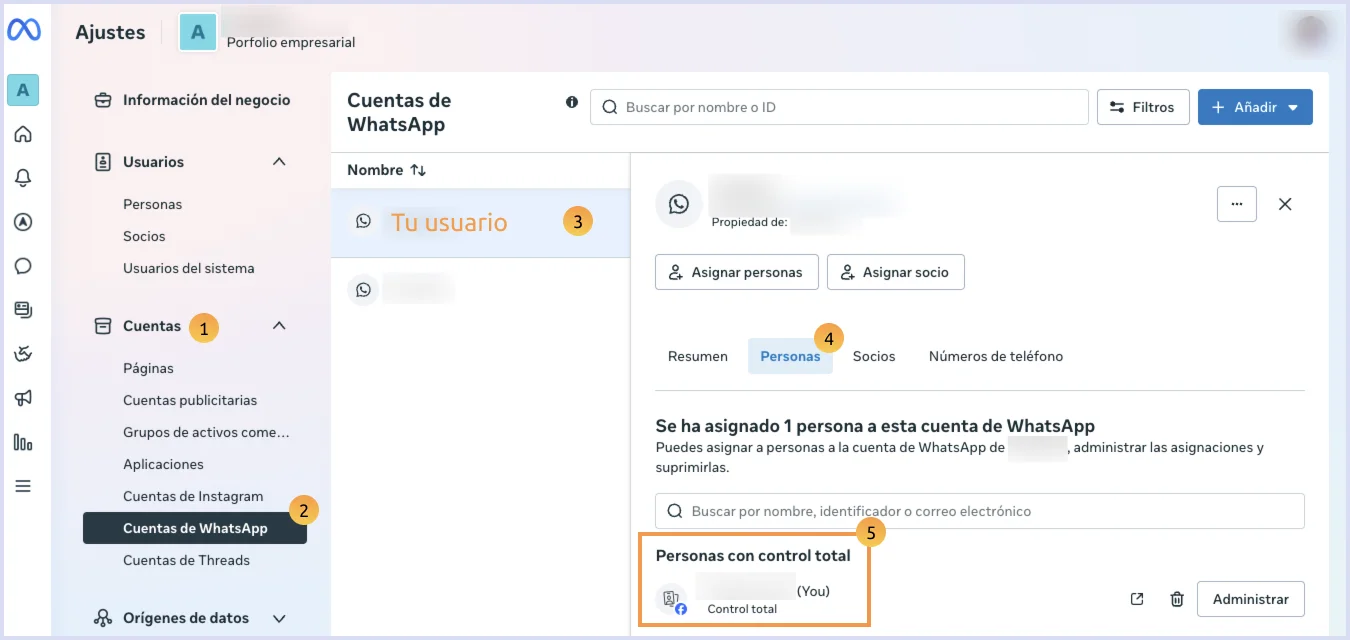
Task: Open Socios in sidebar
Action: point(144,236)
